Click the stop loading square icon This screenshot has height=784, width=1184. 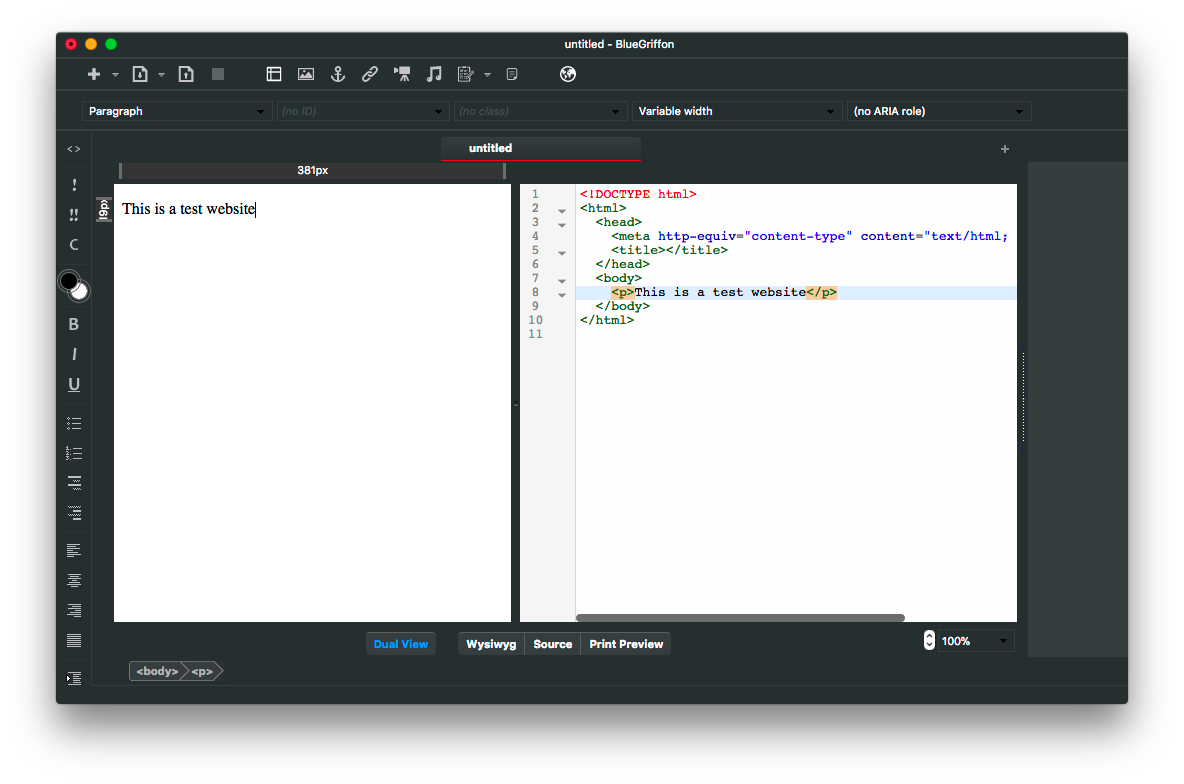pyautogui.click(x=218, y=74)
